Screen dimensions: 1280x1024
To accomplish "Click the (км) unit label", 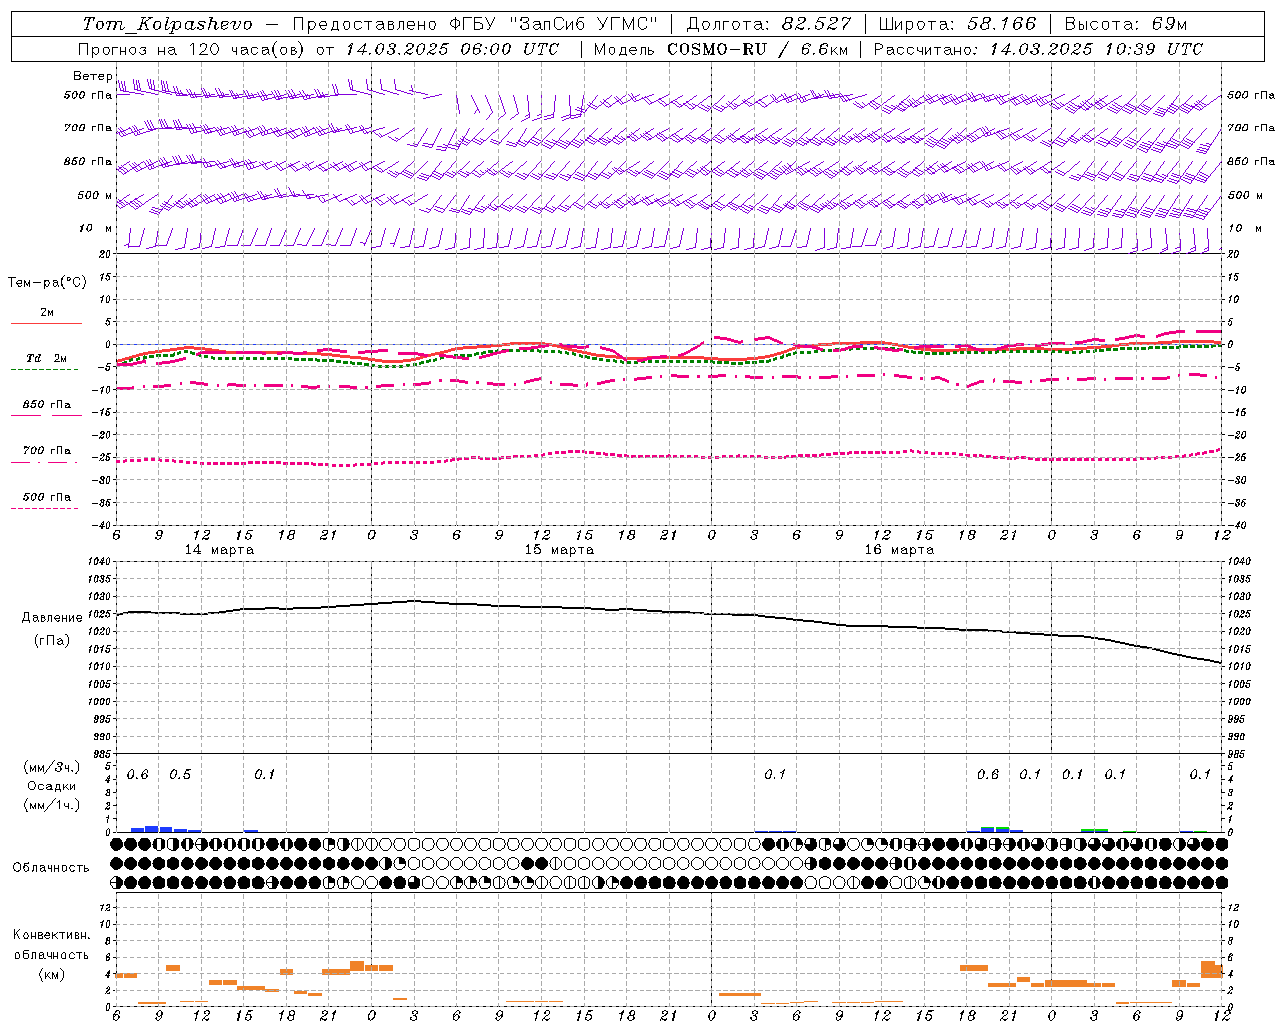I will (52, 974).
